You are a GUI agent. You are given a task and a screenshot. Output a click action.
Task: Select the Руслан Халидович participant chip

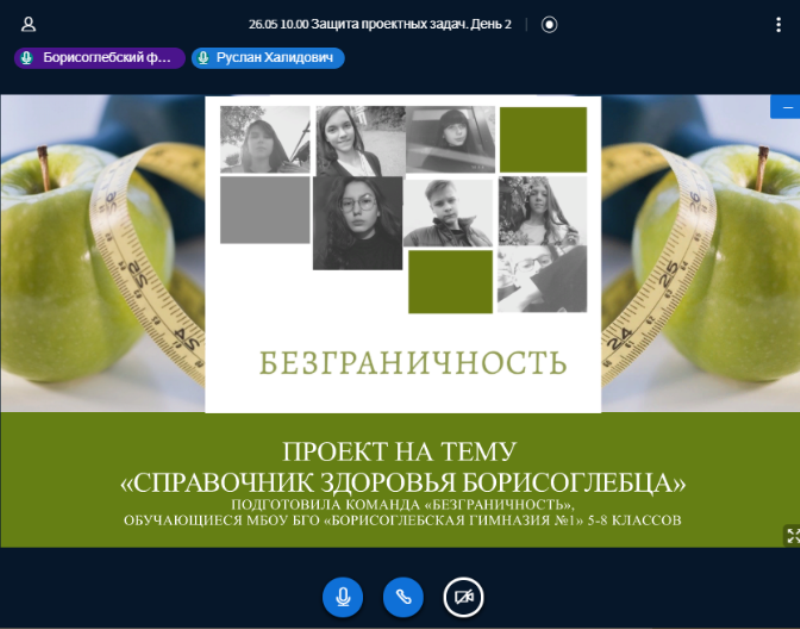[268, 58]
